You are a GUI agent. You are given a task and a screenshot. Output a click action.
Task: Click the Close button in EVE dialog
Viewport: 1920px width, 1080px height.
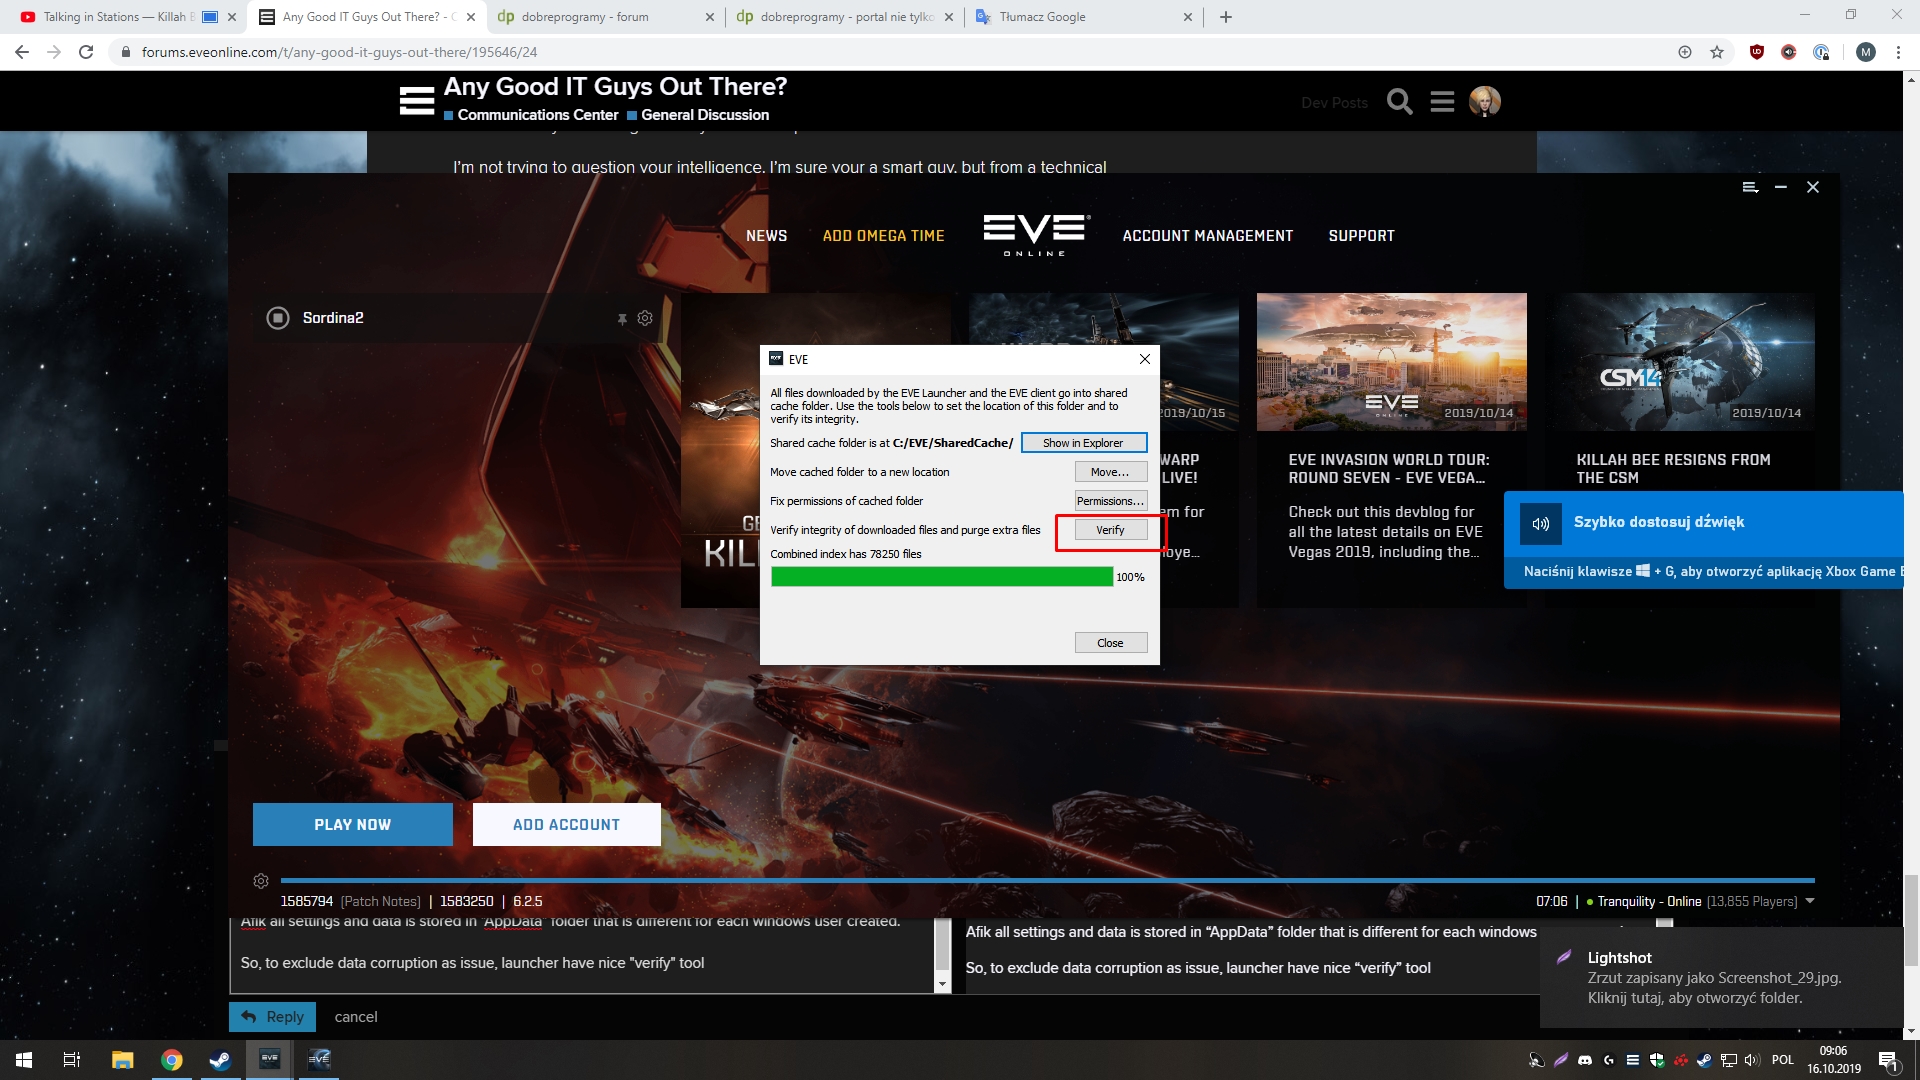1110,643
